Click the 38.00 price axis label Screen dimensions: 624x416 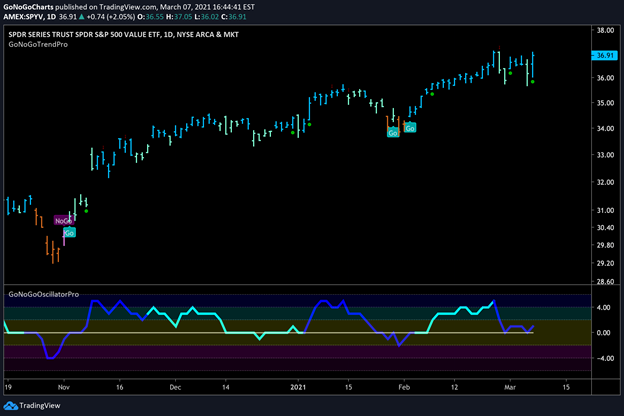pos(605,30)
